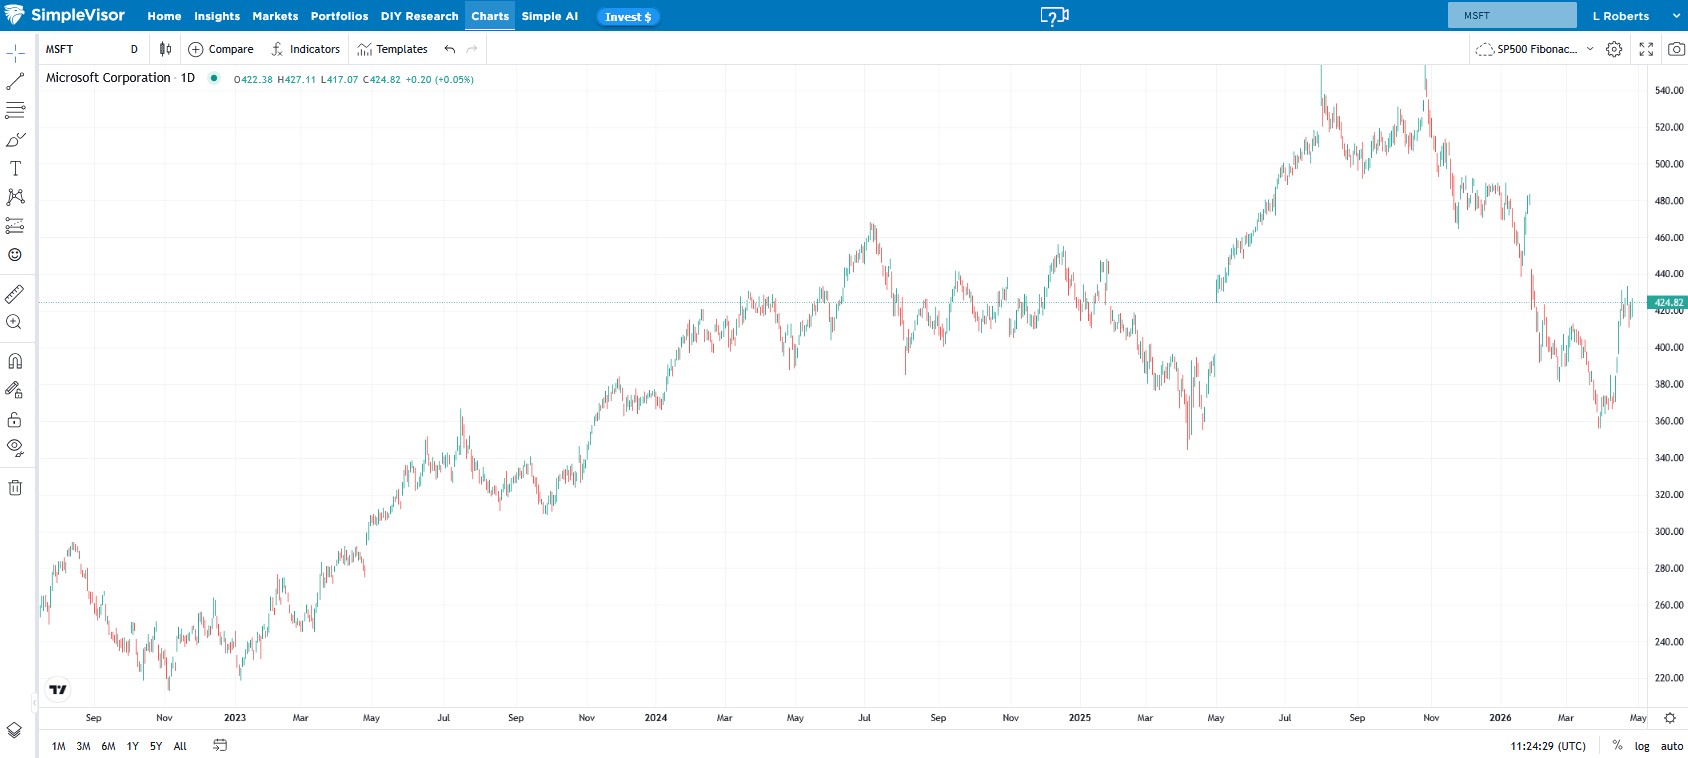
Task: Open the Fibonacci retracement tool
Action: [15, 111]
